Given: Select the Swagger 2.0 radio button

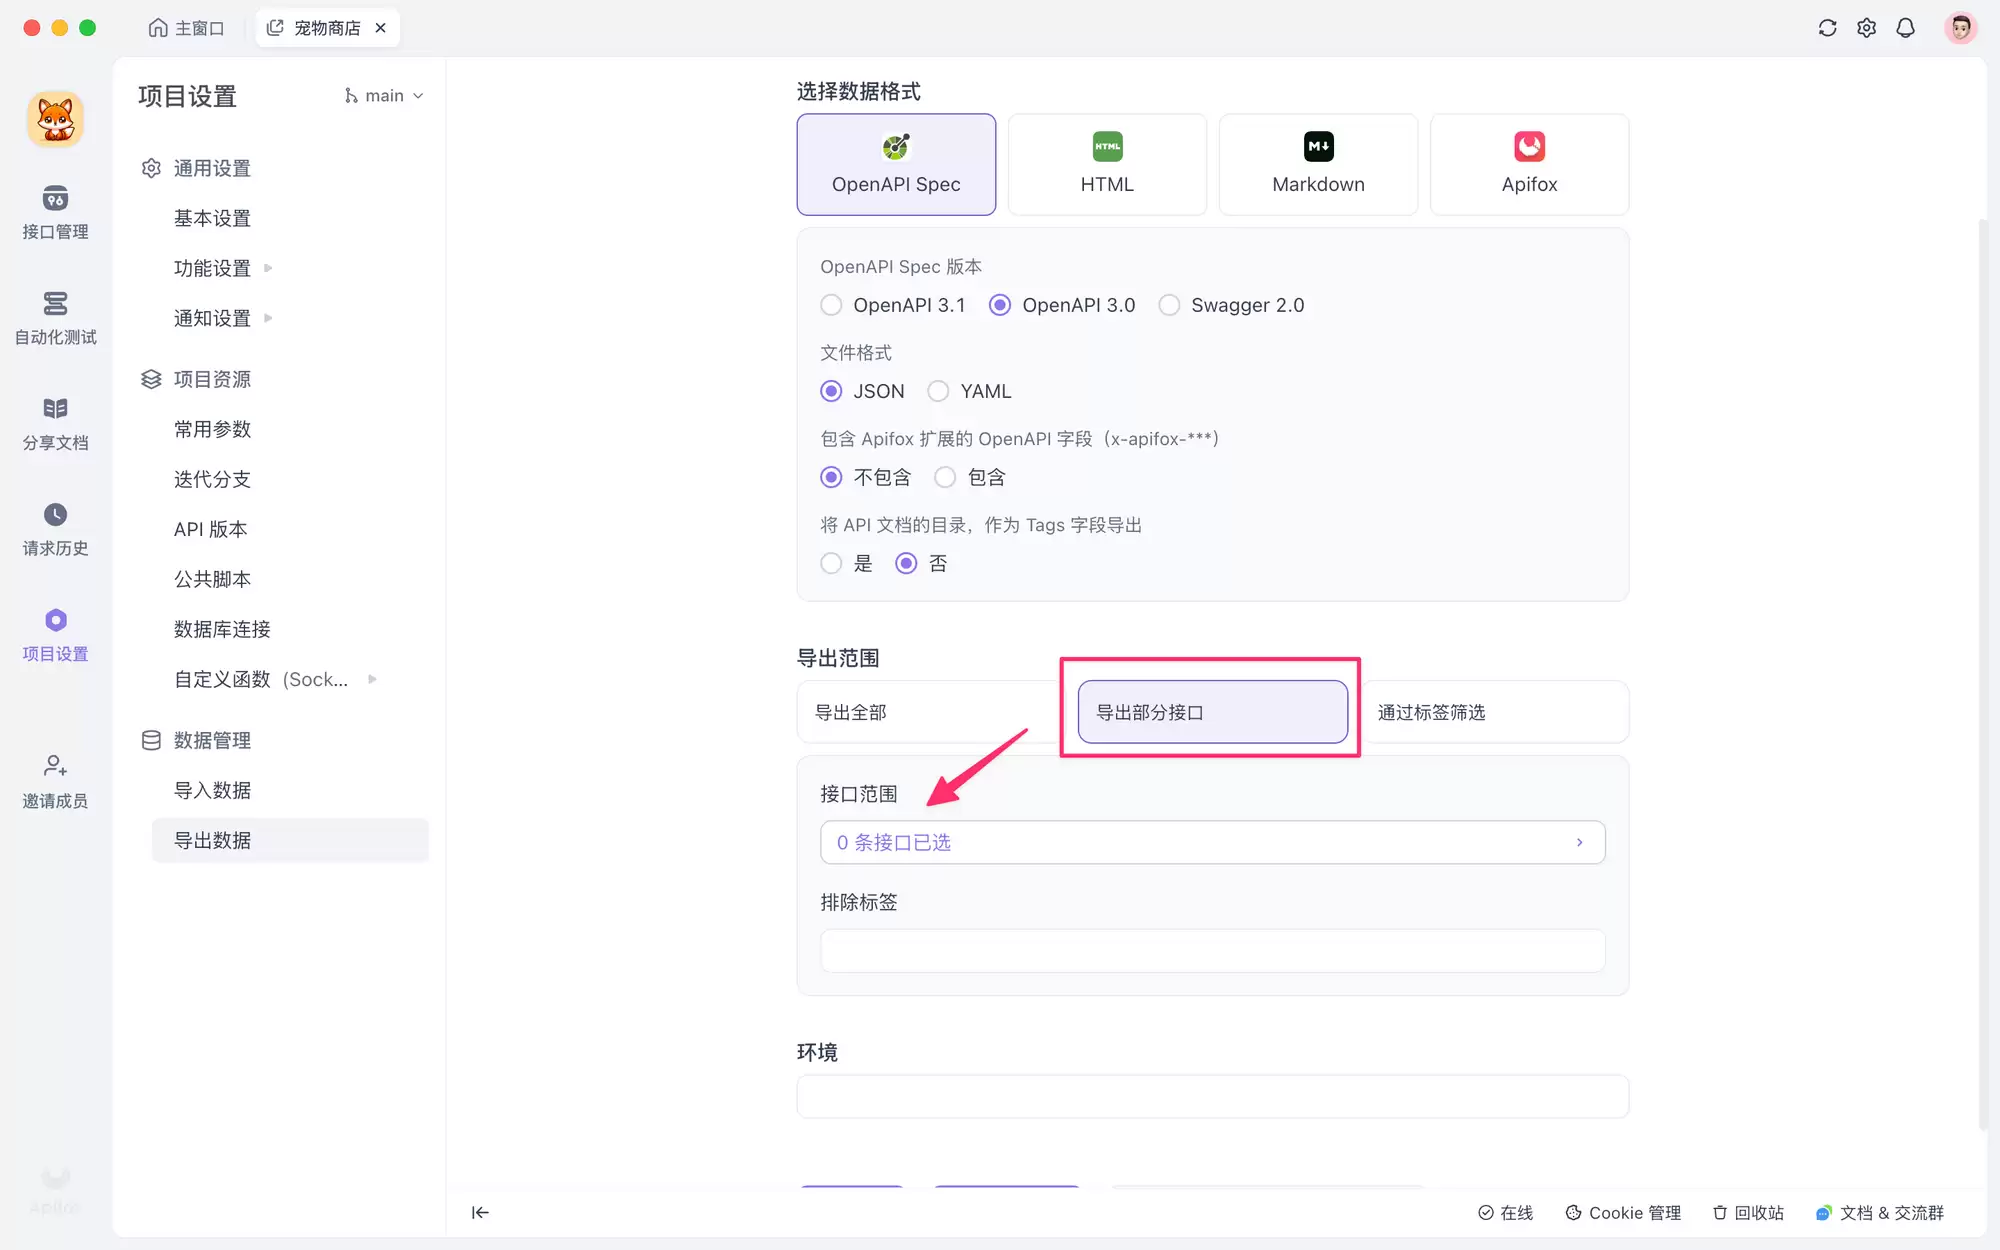Looking at the screenshot, I should click(1169, 305).
